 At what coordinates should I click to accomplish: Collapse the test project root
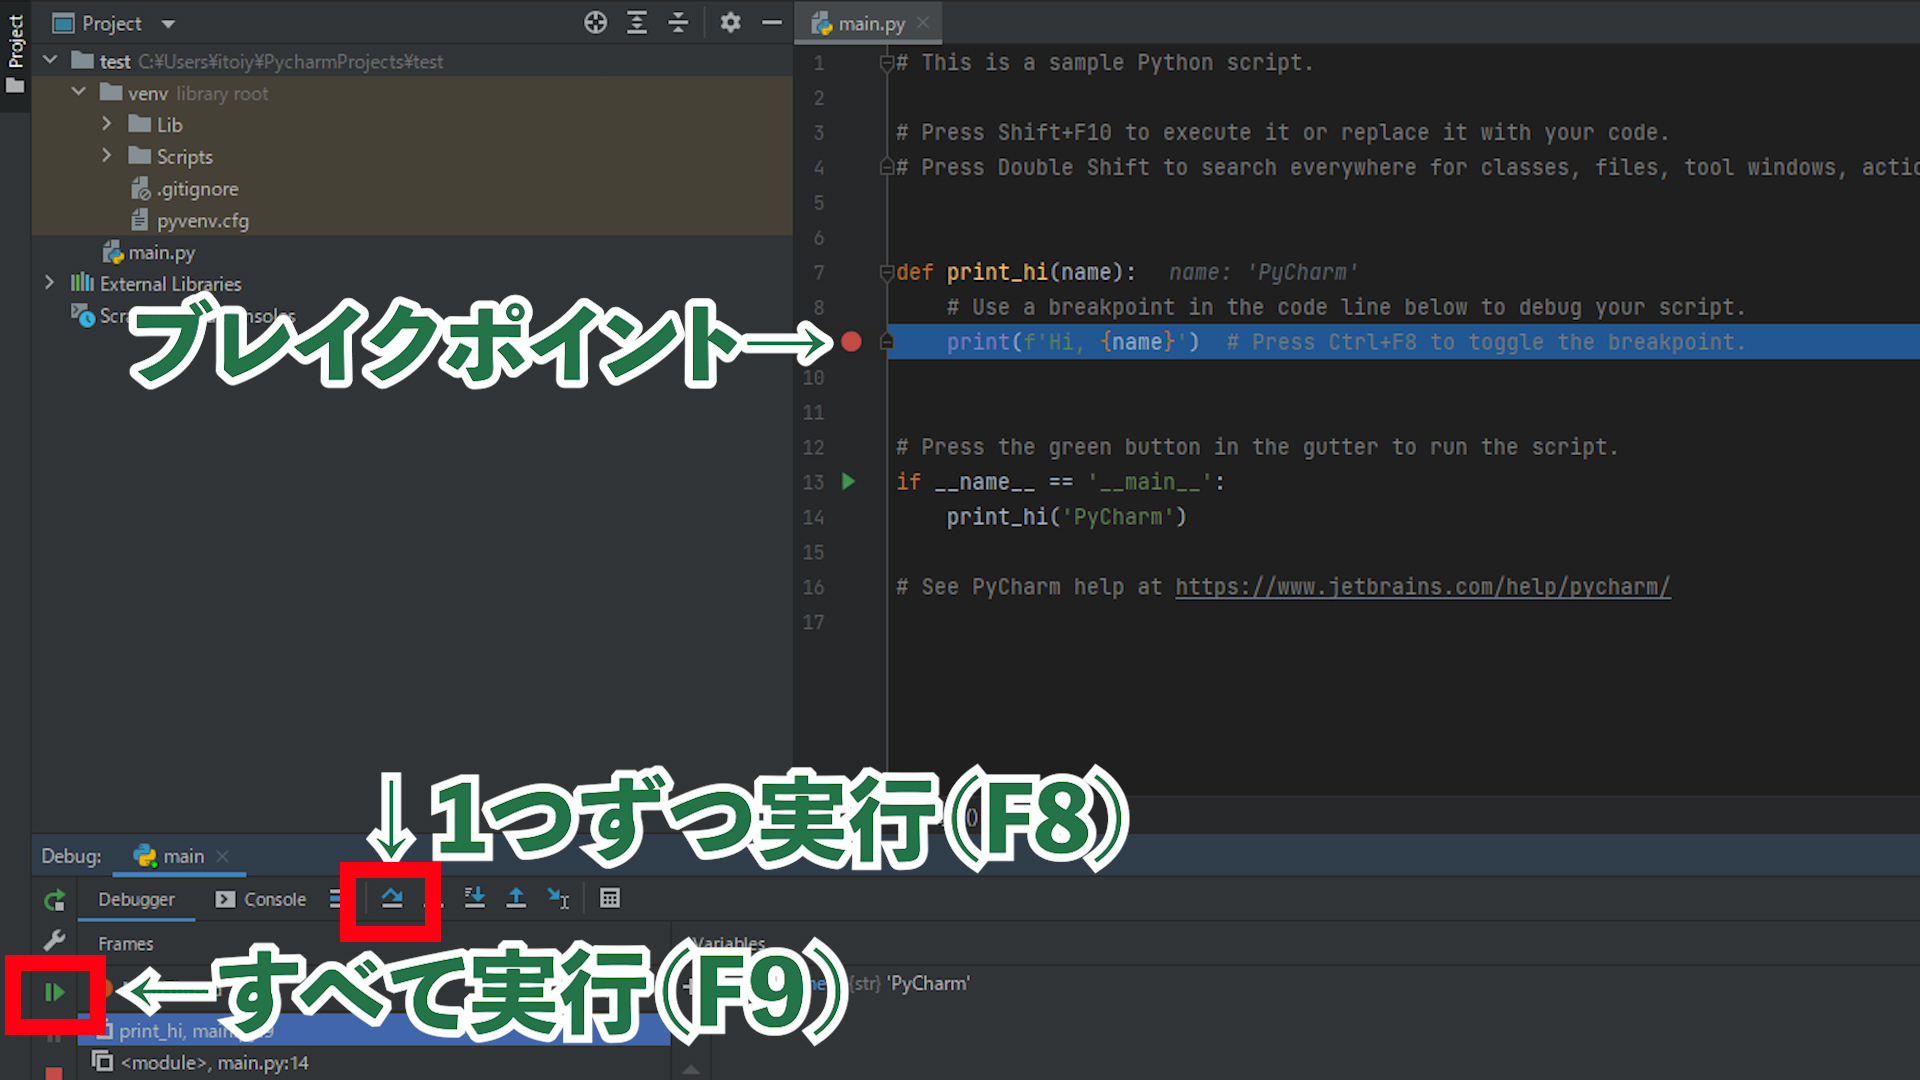pos(50,60)
